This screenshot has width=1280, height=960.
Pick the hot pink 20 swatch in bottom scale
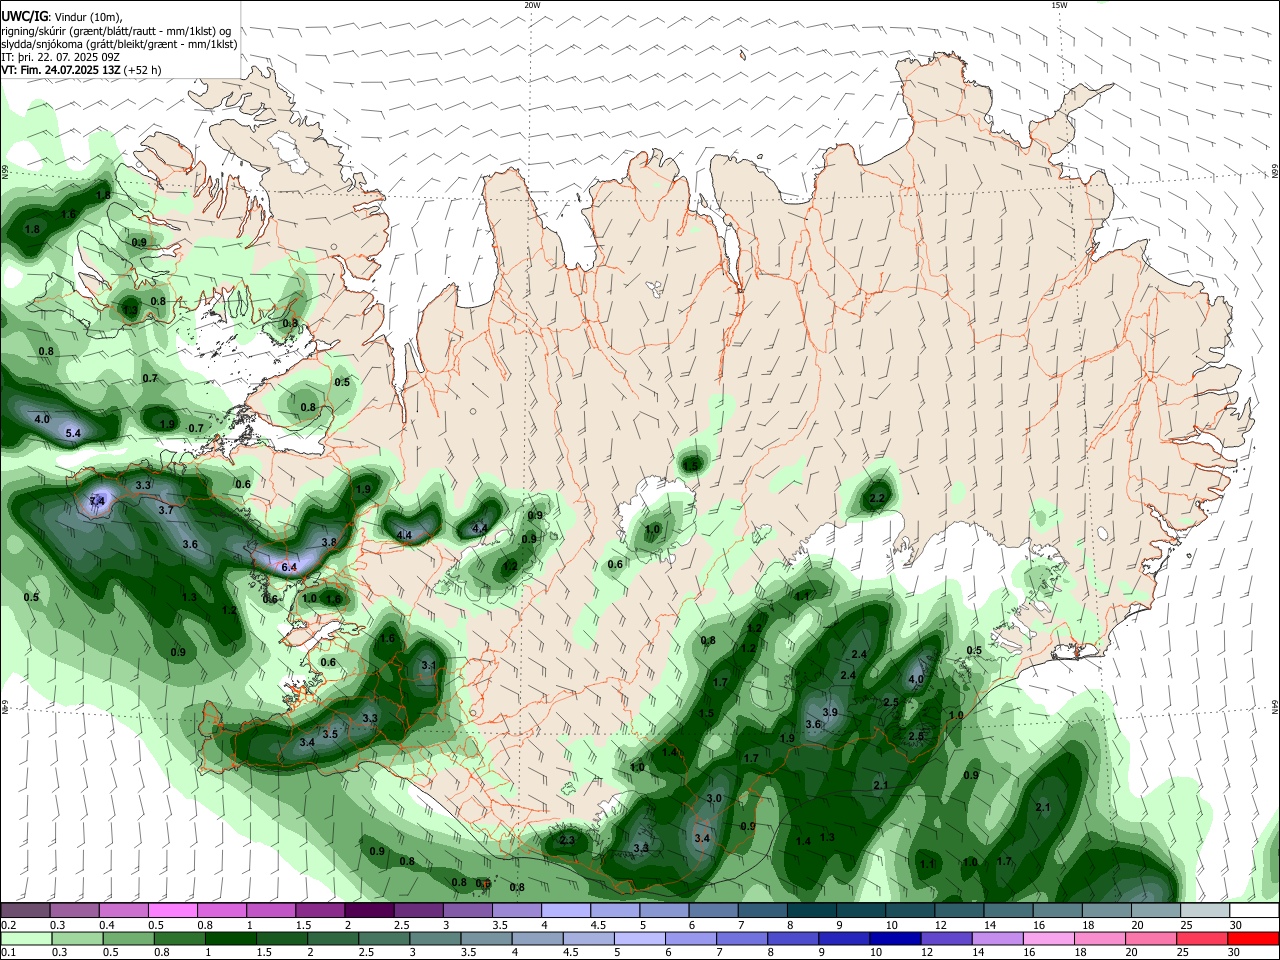point(1152,938)
